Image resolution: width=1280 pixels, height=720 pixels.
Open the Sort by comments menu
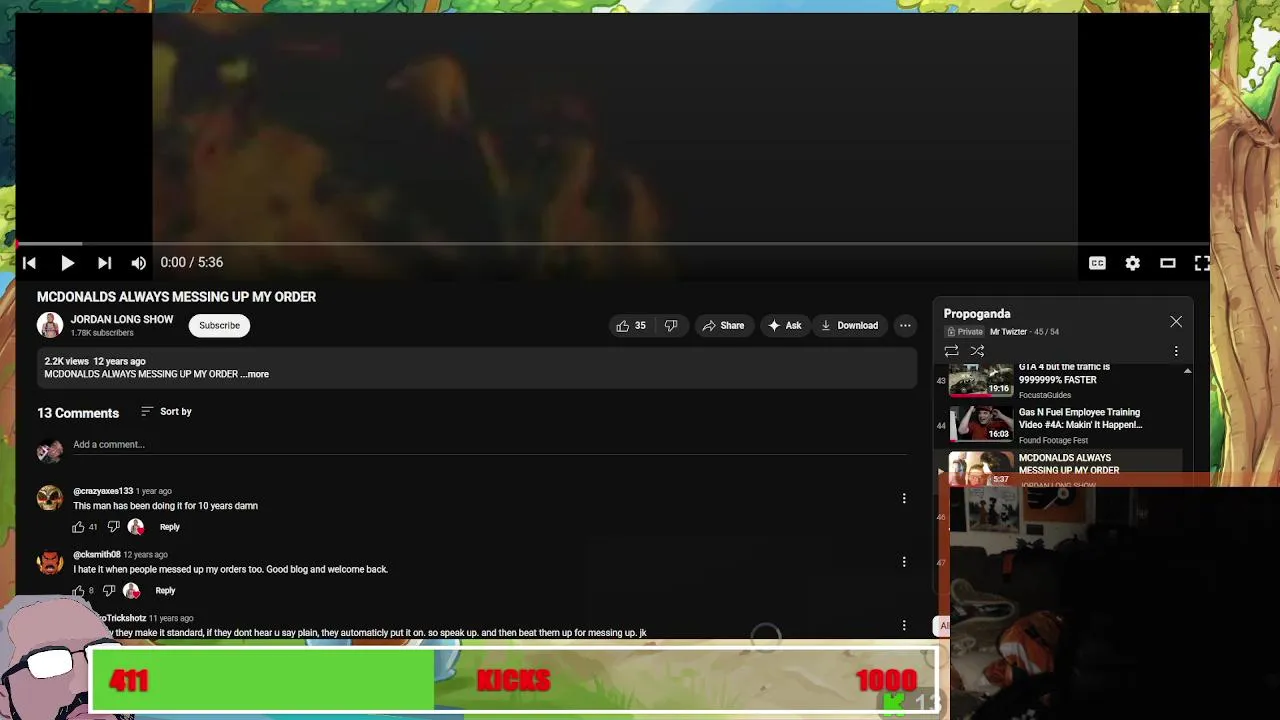coord(166,412)
